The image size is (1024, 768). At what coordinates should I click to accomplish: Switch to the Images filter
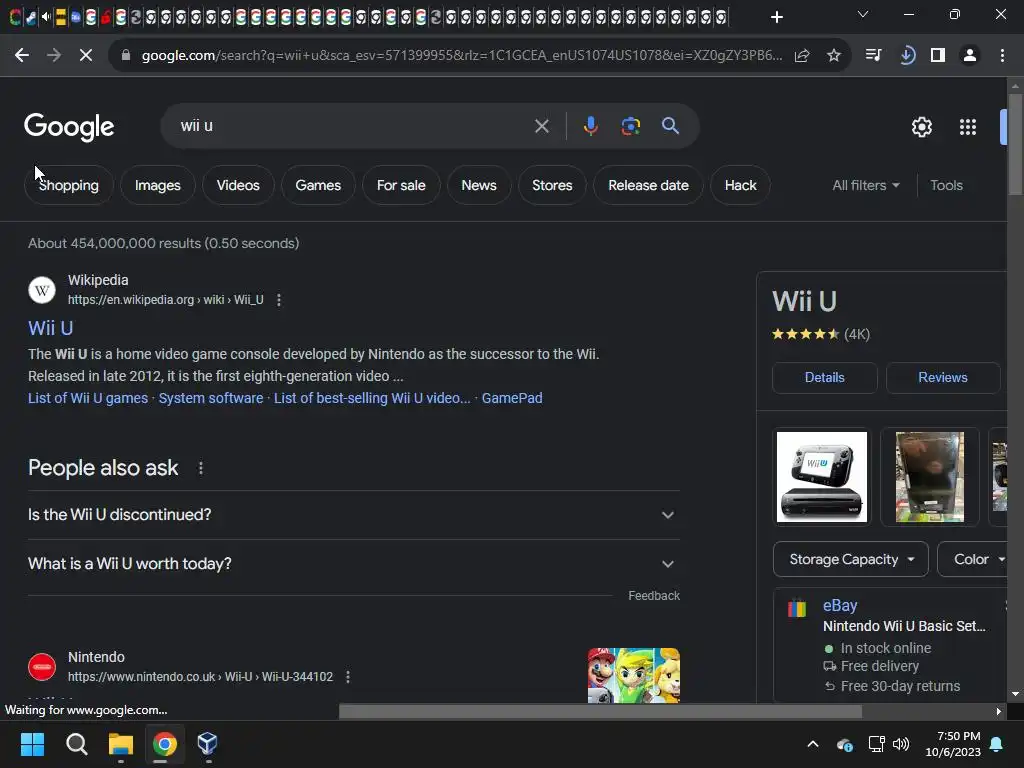click(x=157, y=185)
